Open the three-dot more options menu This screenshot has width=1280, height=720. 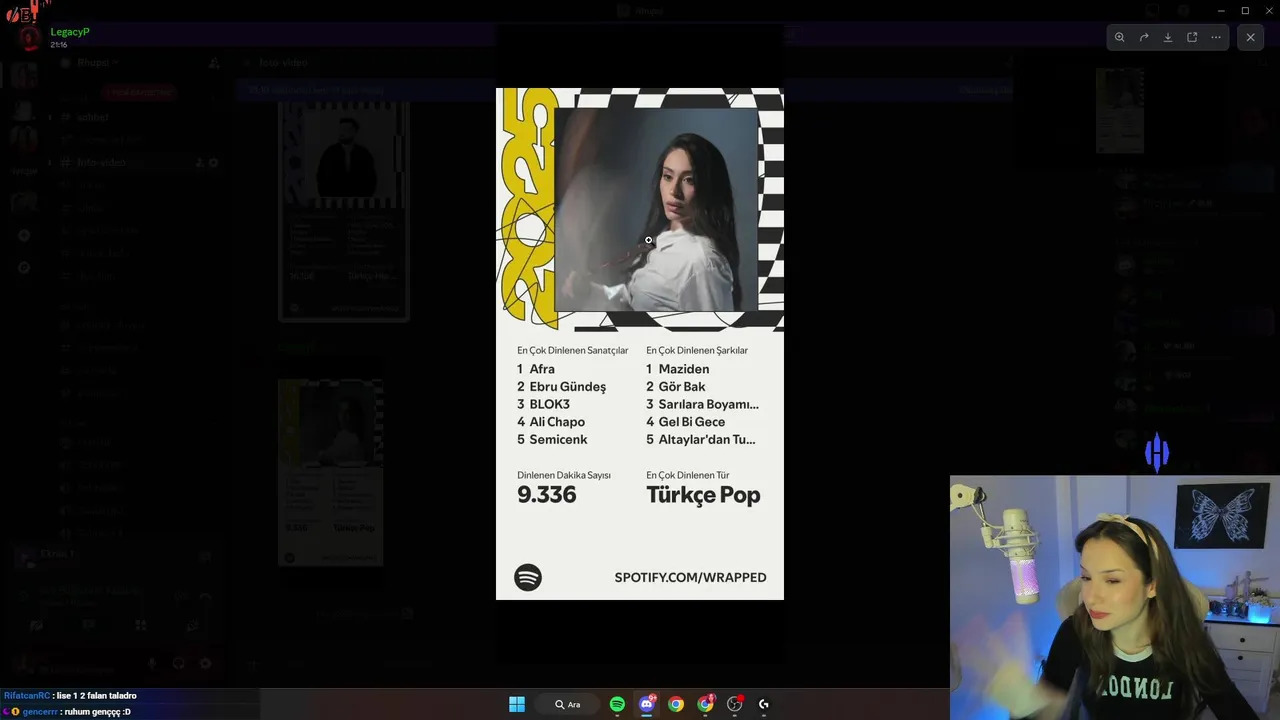point(1216,37)
